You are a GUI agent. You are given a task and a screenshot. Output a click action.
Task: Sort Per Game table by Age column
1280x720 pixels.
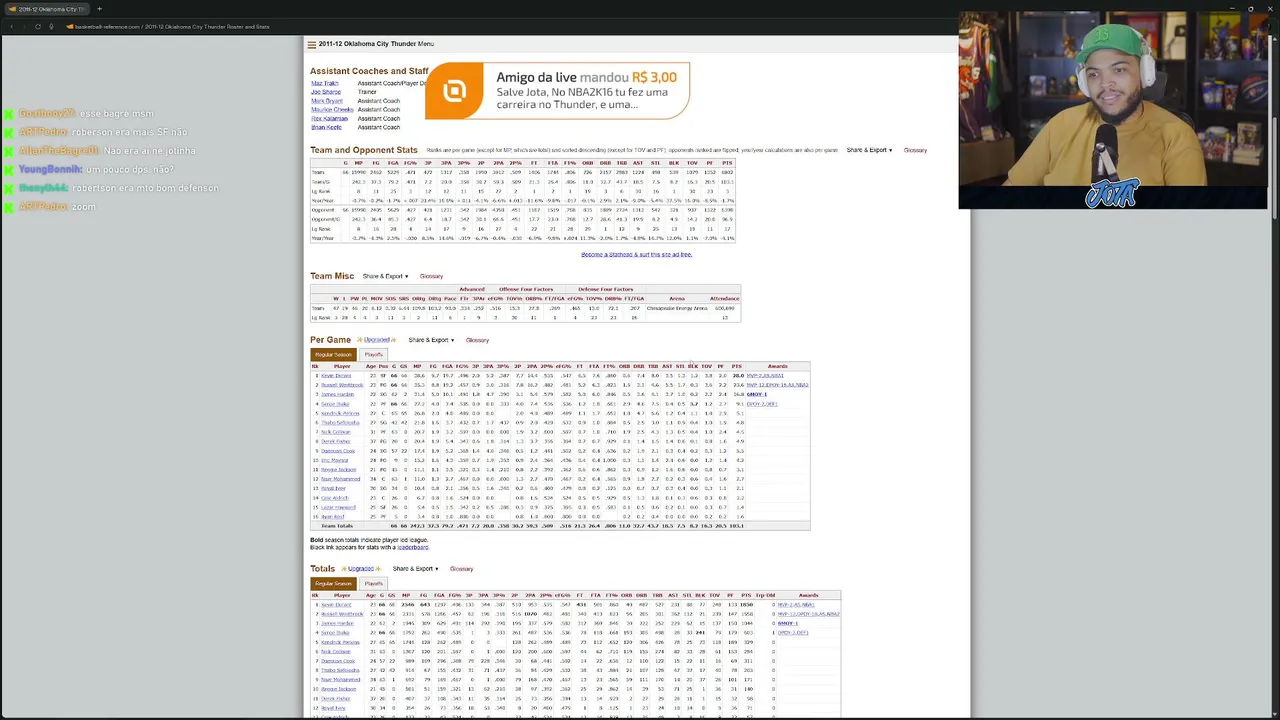tap(371, 366)
